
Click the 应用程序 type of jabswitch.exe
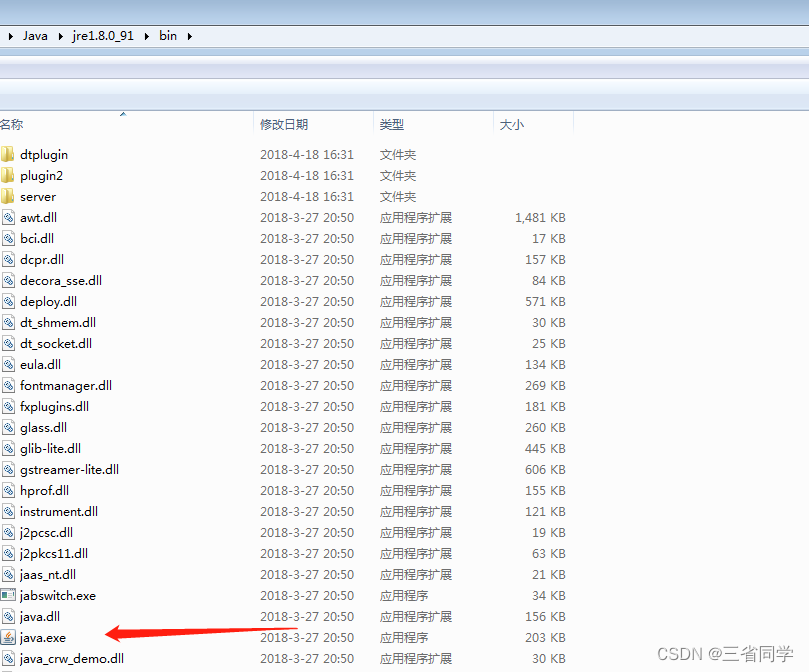(404, 596)
